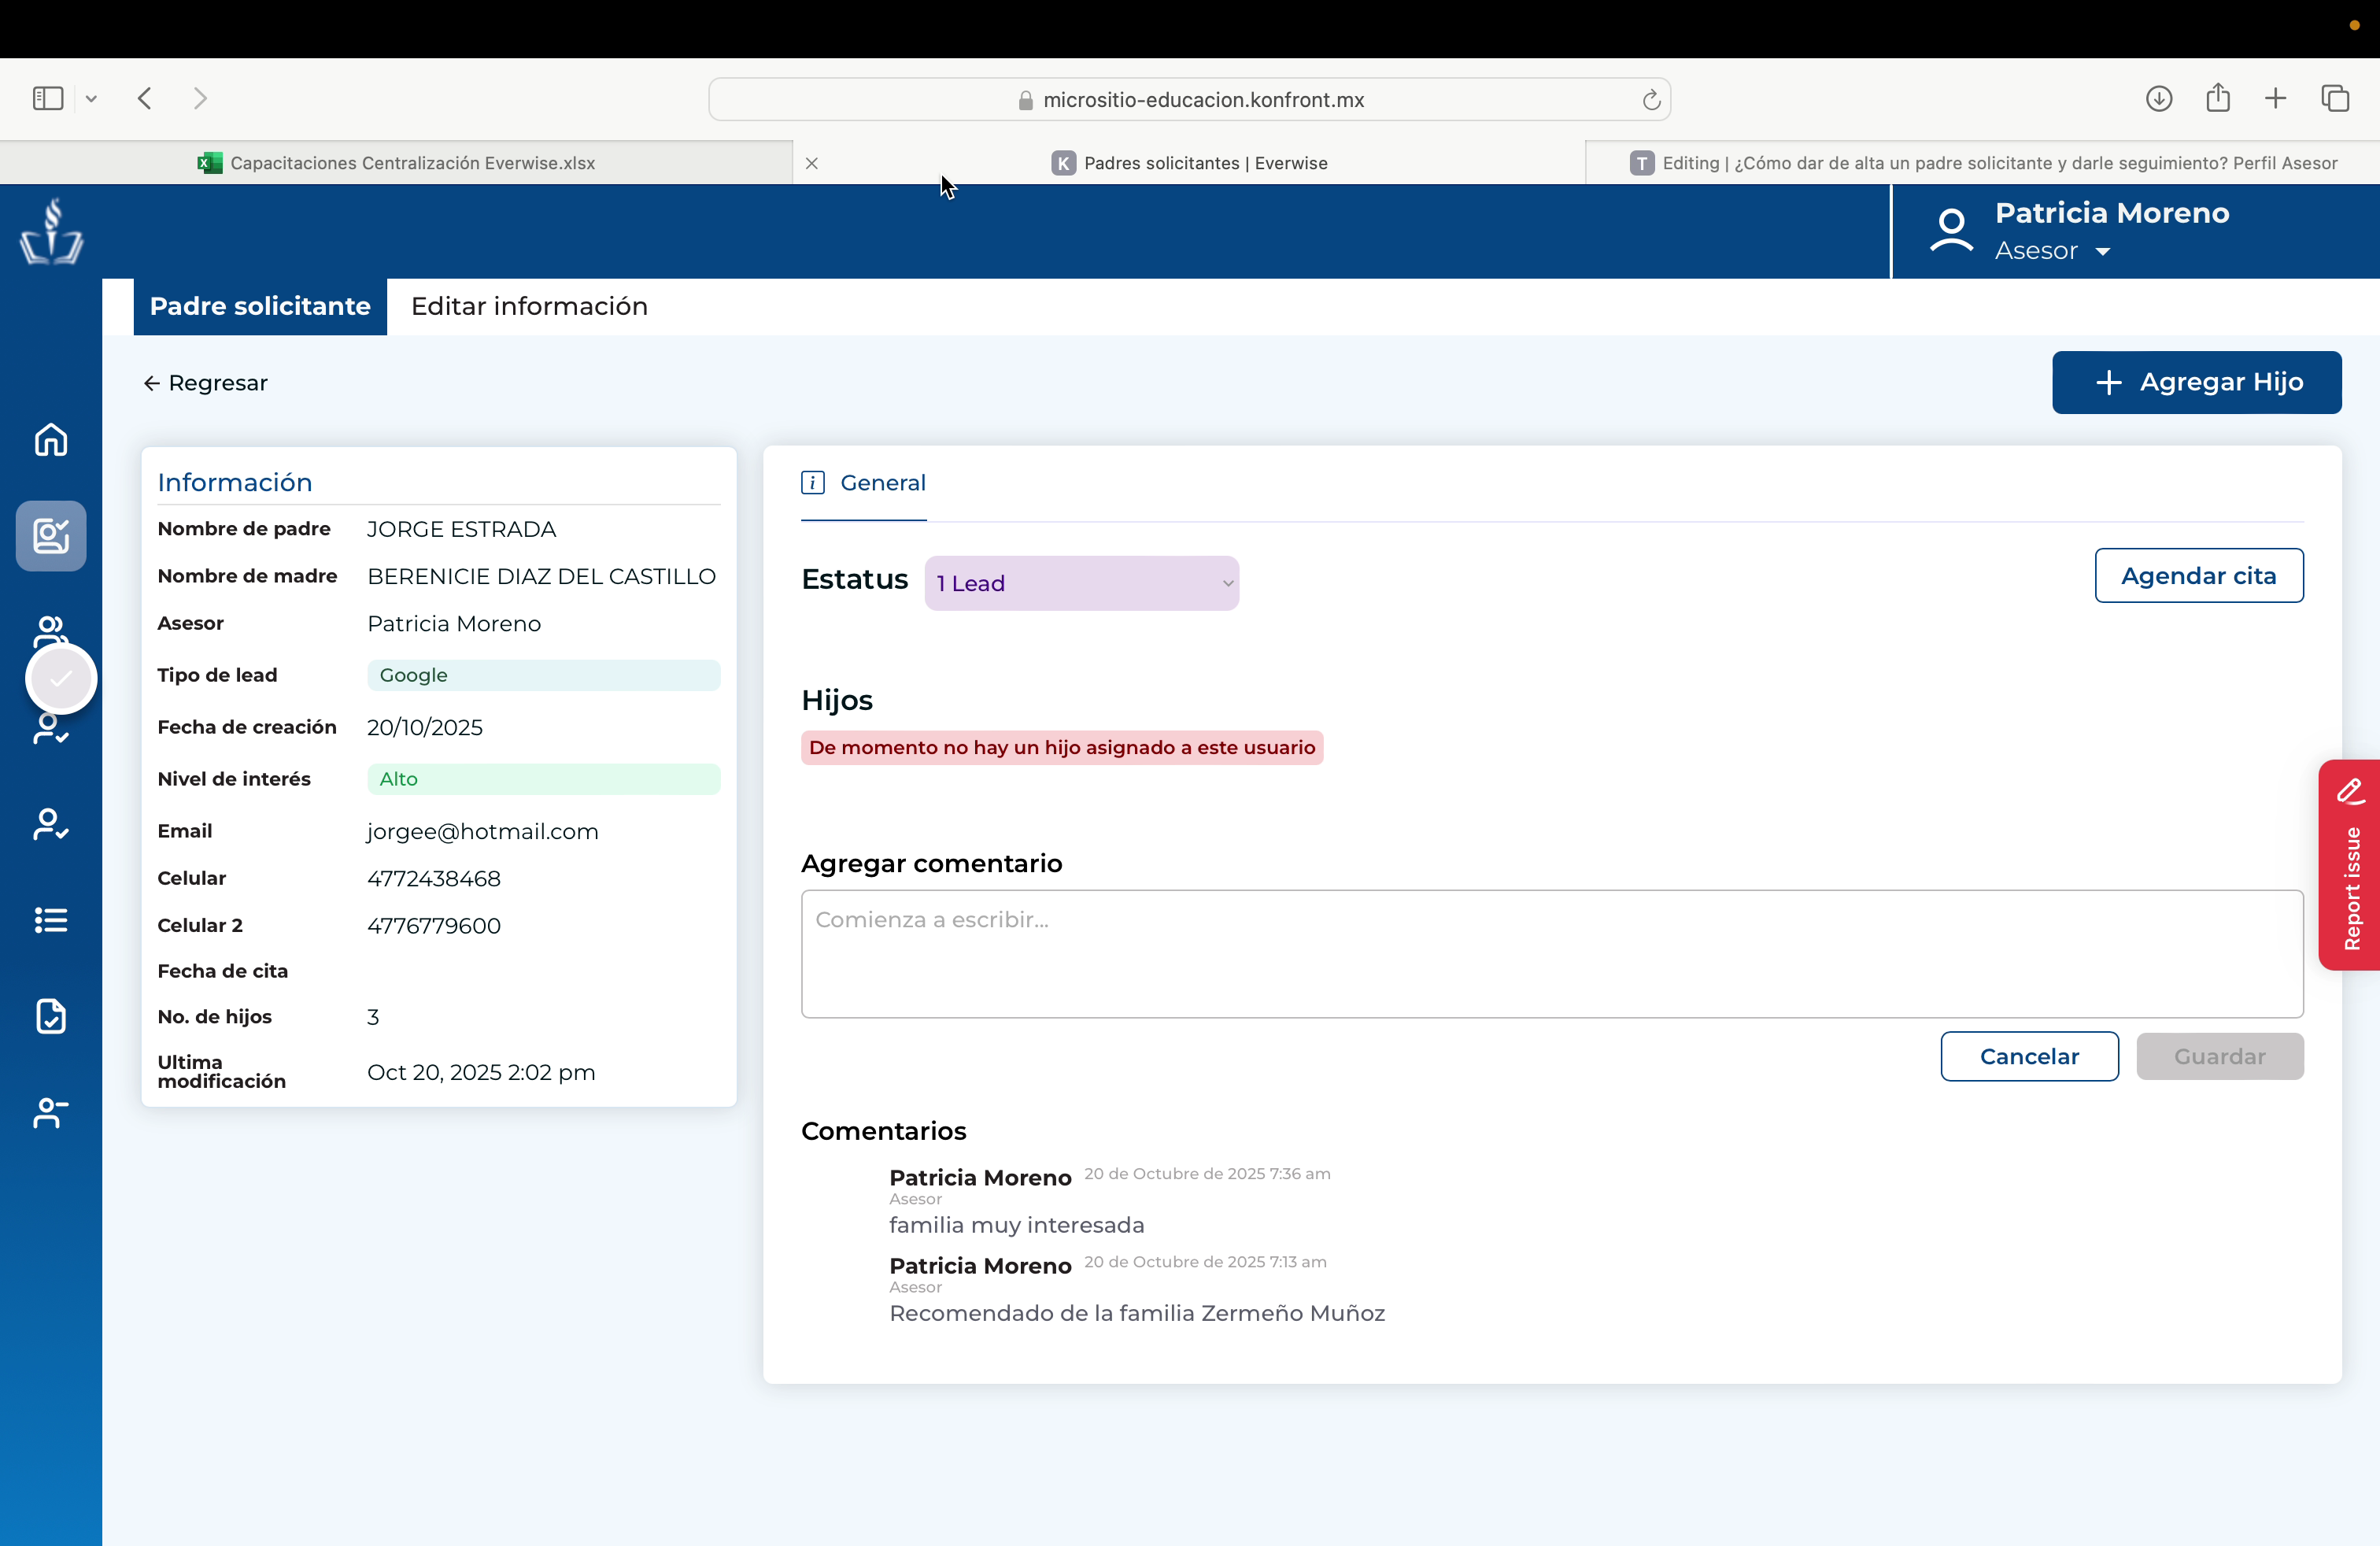Image resolution: width=2380 pixels, height=1546 pixels.
Task: Click the Safari share icon
Action: click(x=2218, y=97)
